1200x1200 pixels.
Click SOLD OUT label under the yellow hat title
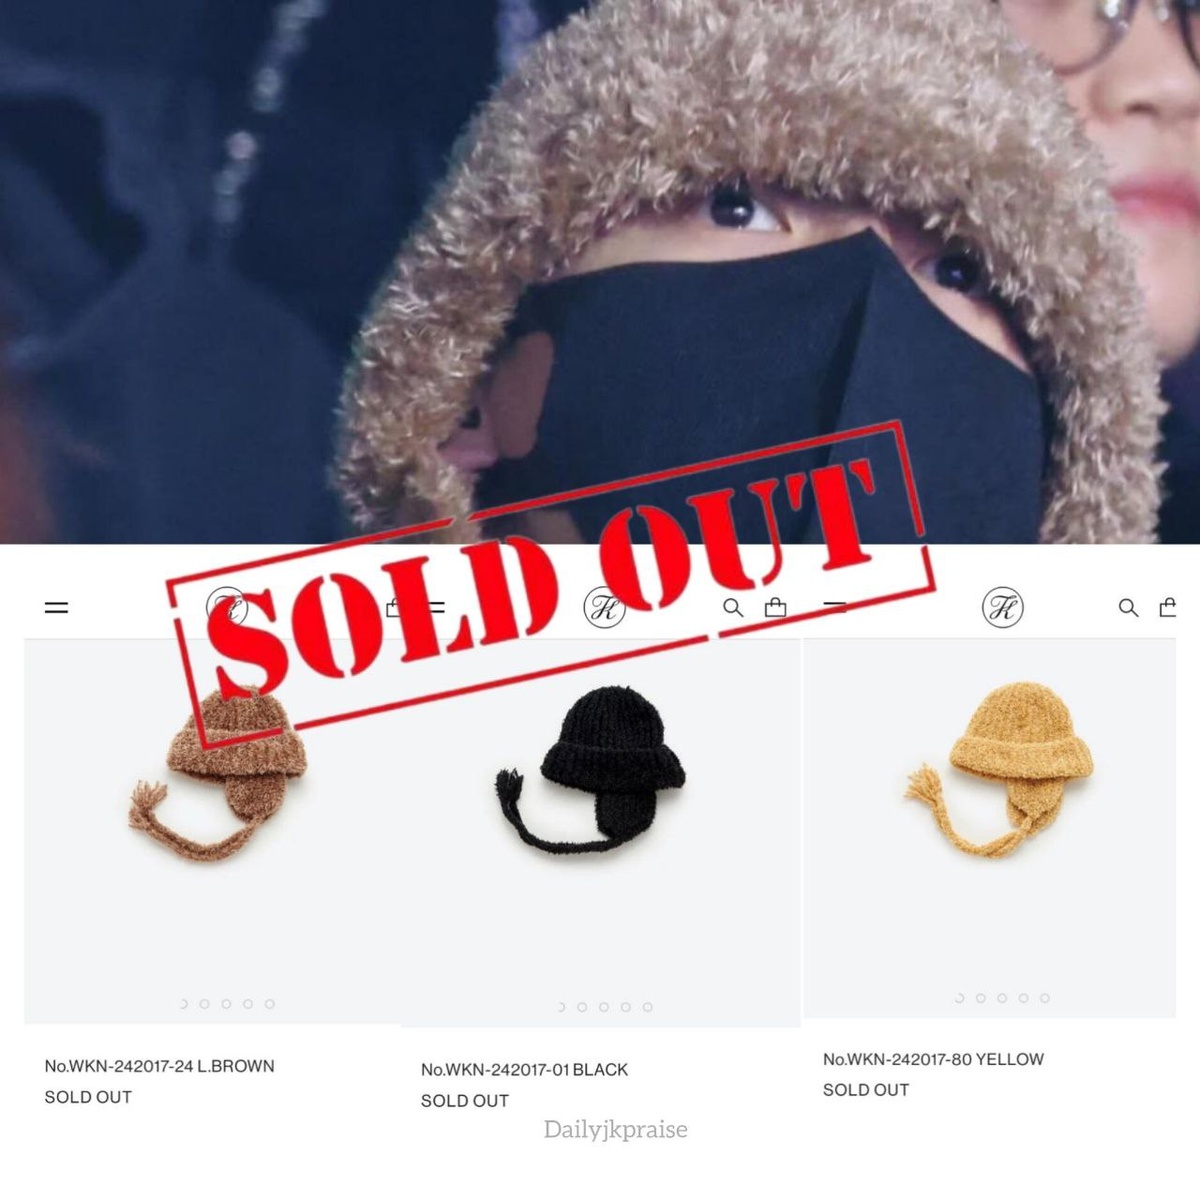(866, 1090)
